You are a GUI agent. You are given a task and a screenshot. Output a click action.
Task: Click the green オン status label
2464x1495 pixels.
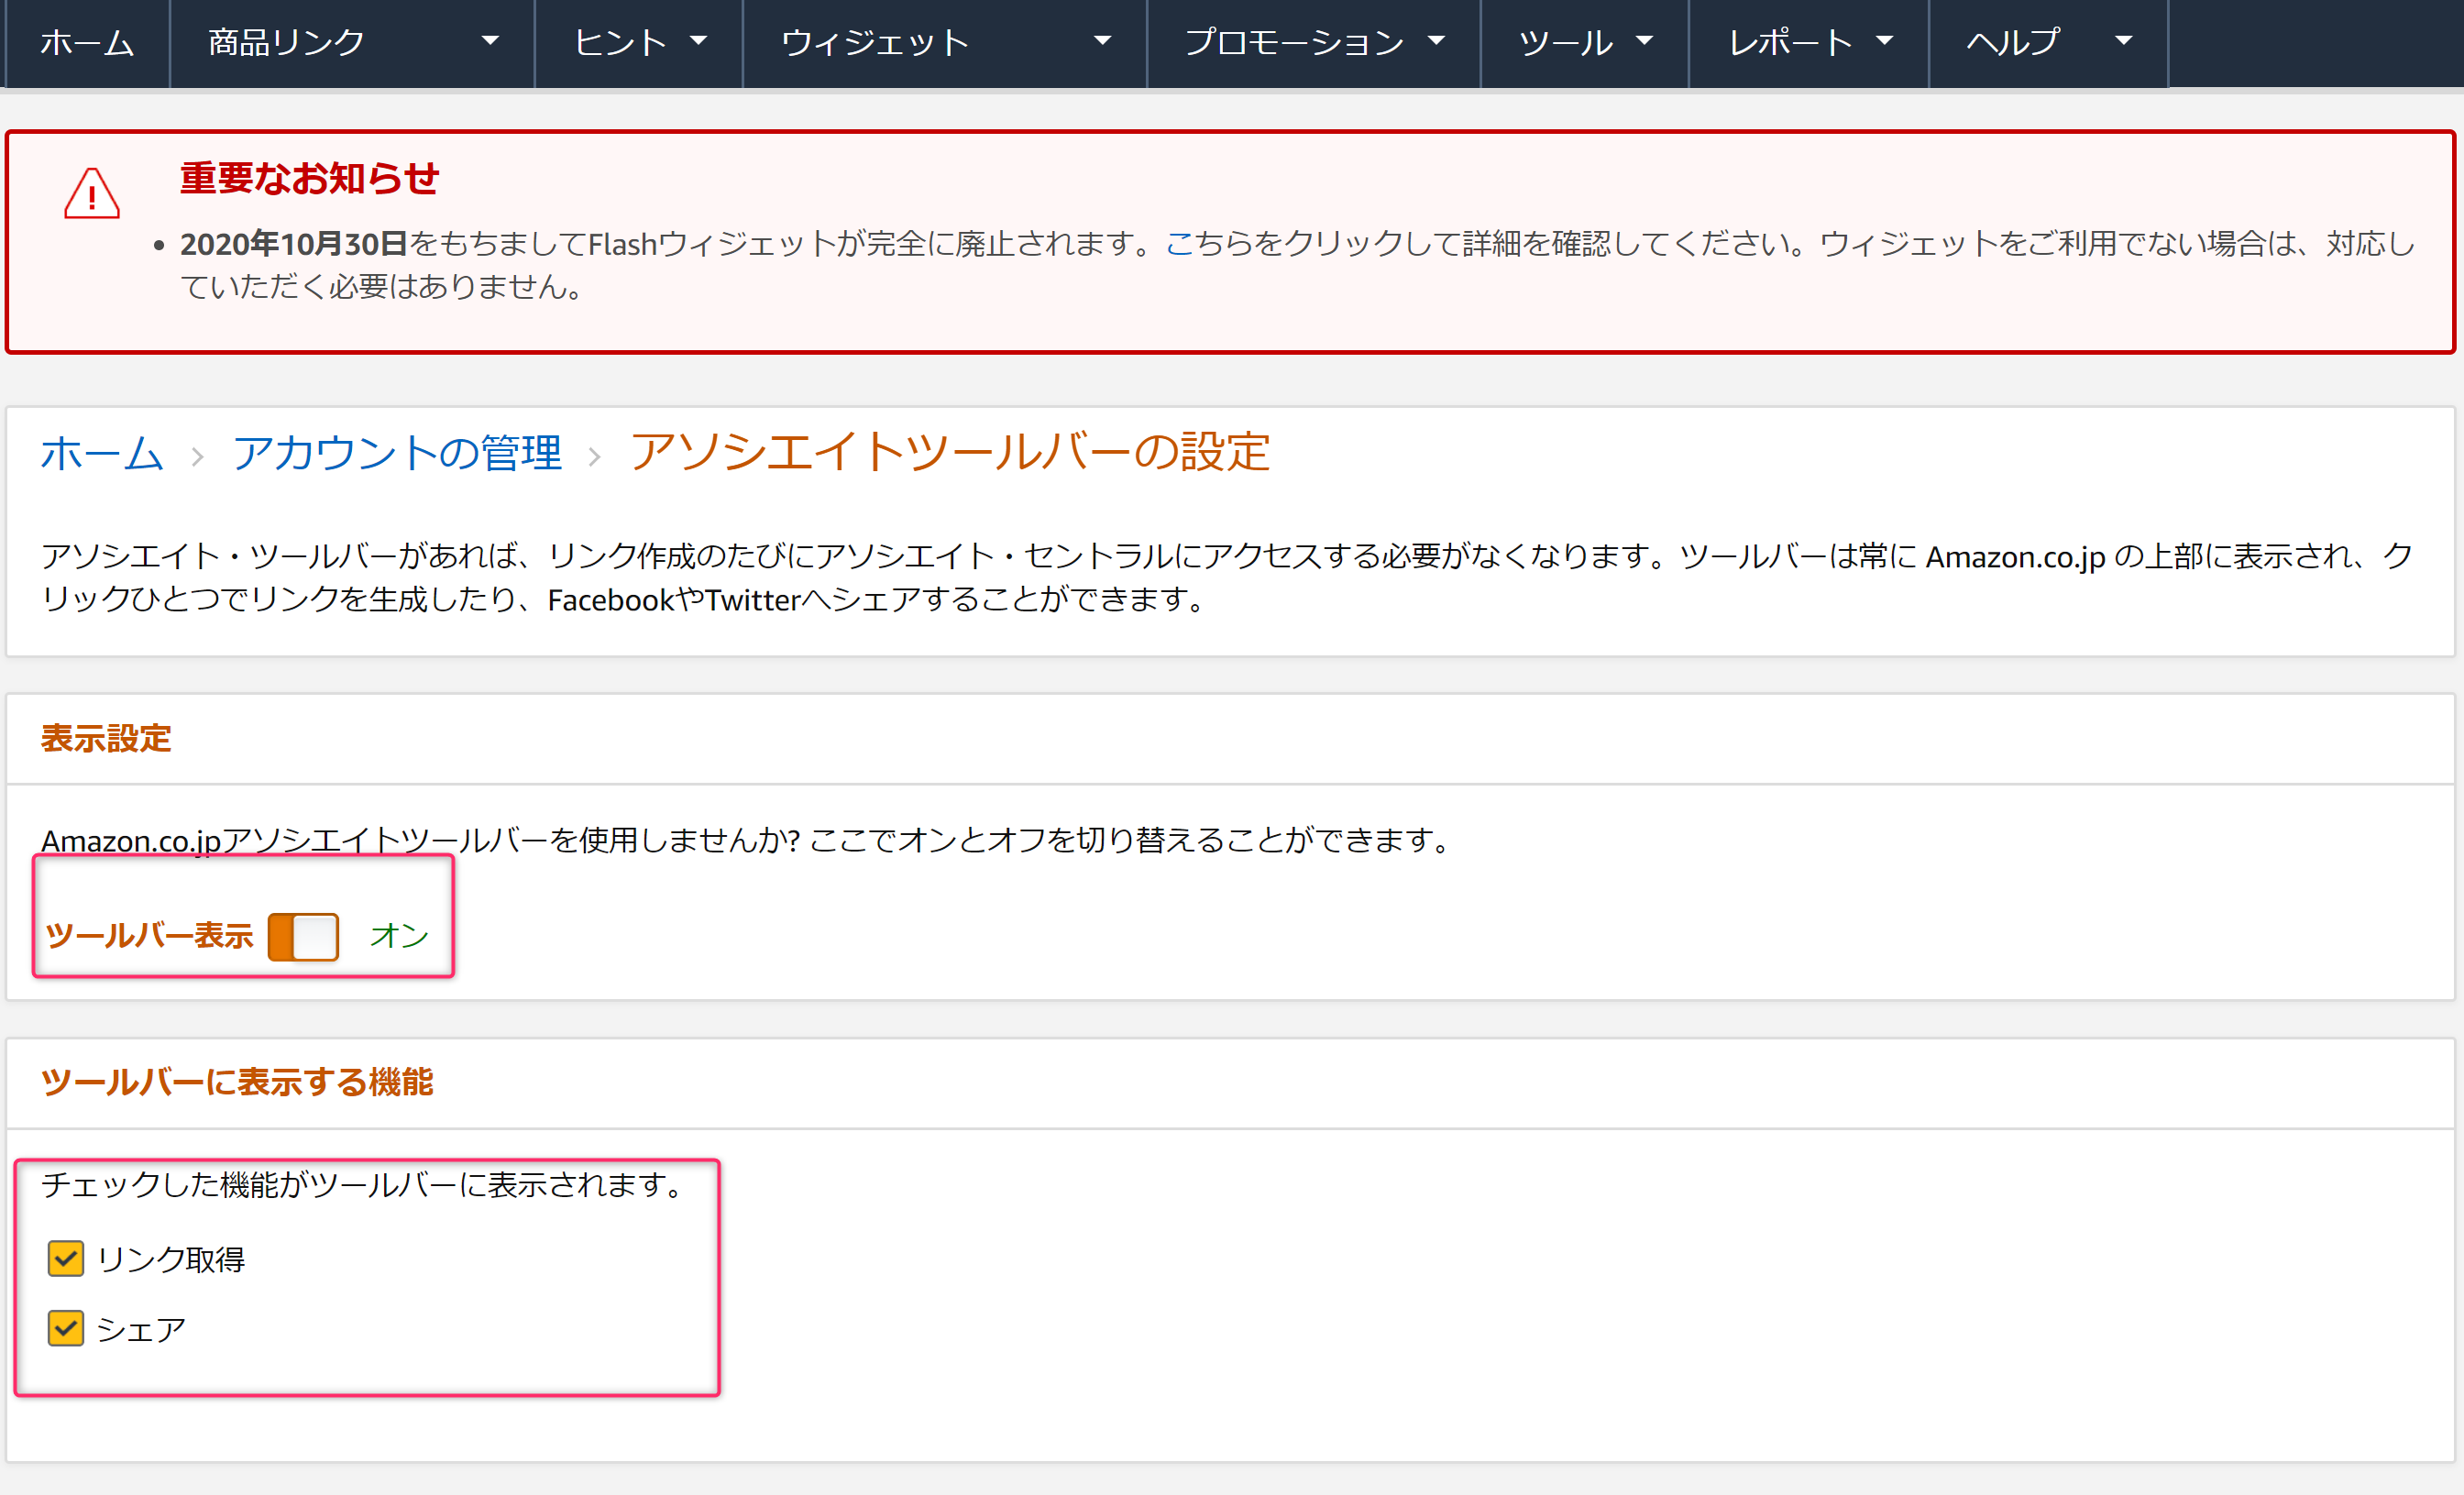click(x=399, y=935)
